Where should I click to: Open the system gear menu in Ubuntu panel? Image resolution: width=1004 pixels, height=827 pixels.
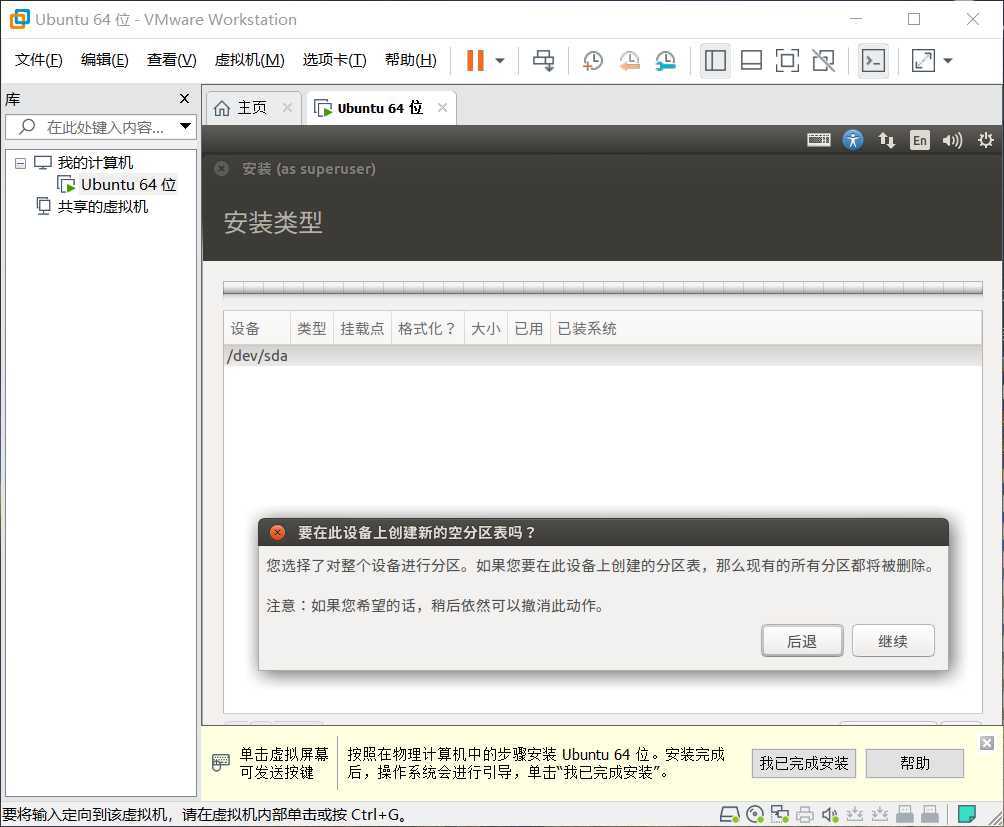pos(985,140)
